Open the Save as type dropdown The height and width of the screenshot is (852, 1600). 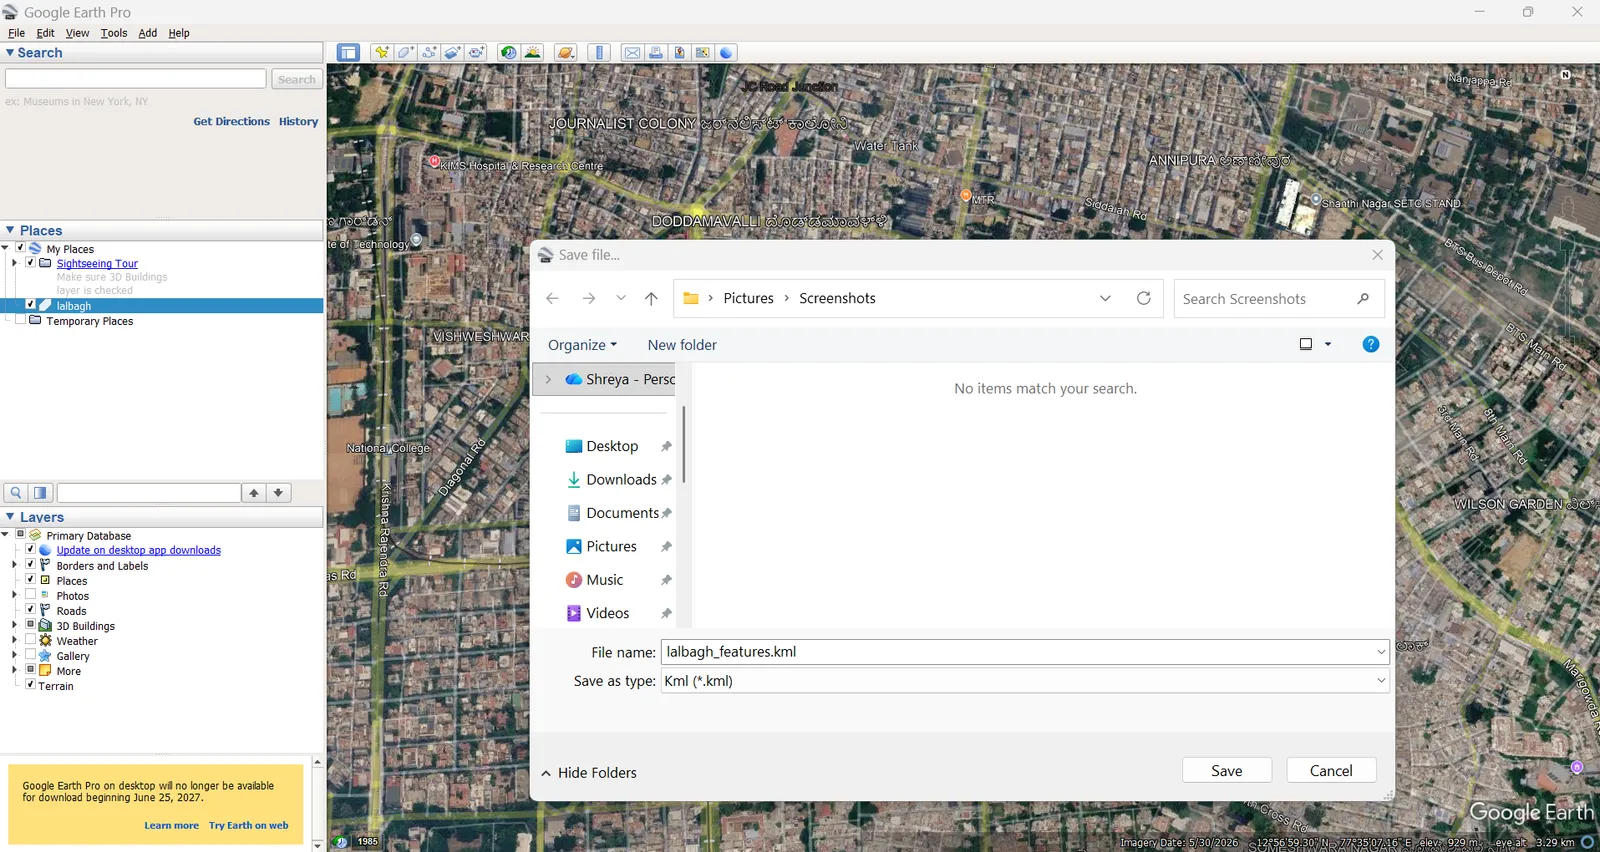click(1381, 681)
